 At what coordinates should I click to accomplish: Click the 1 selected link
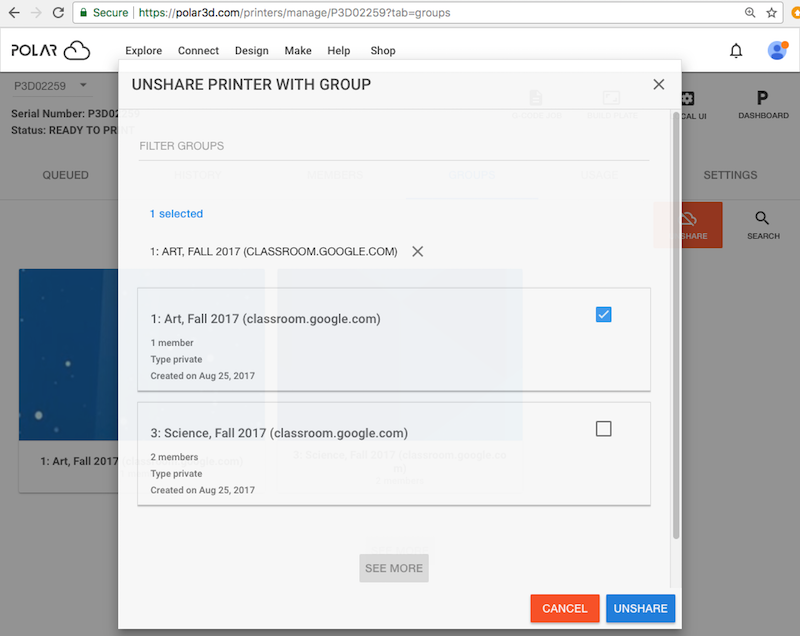[176, 214]
